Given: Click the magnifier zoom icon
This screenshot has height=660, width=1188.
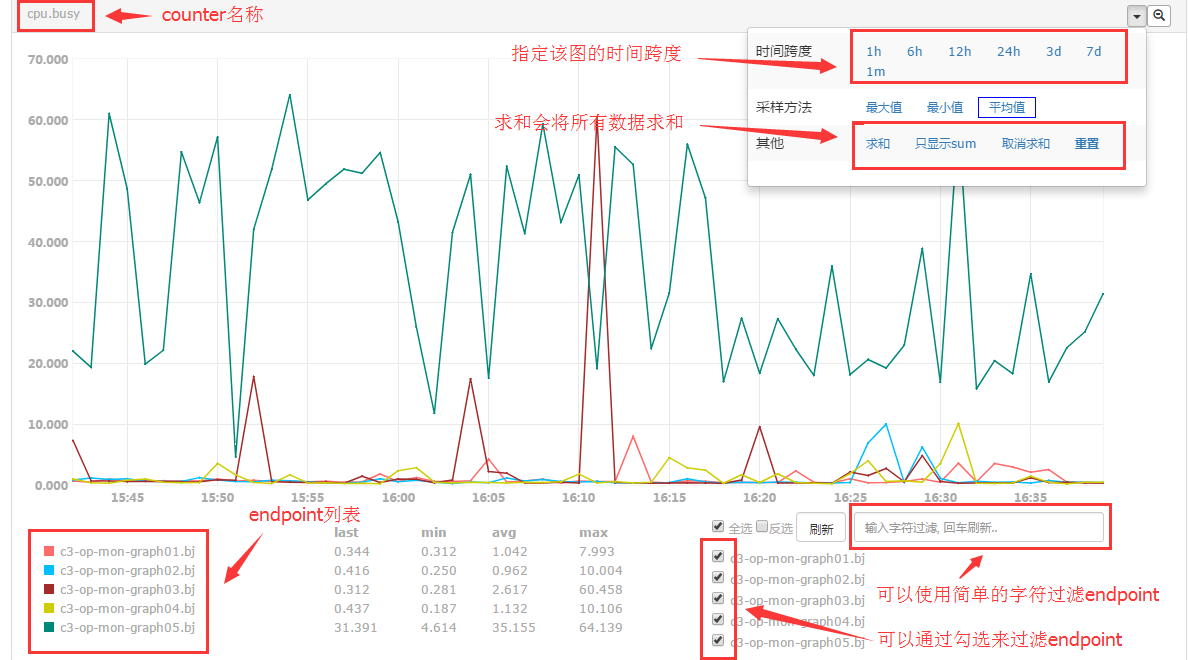Looking at the screenshot, I should (x=1159, y=16).
